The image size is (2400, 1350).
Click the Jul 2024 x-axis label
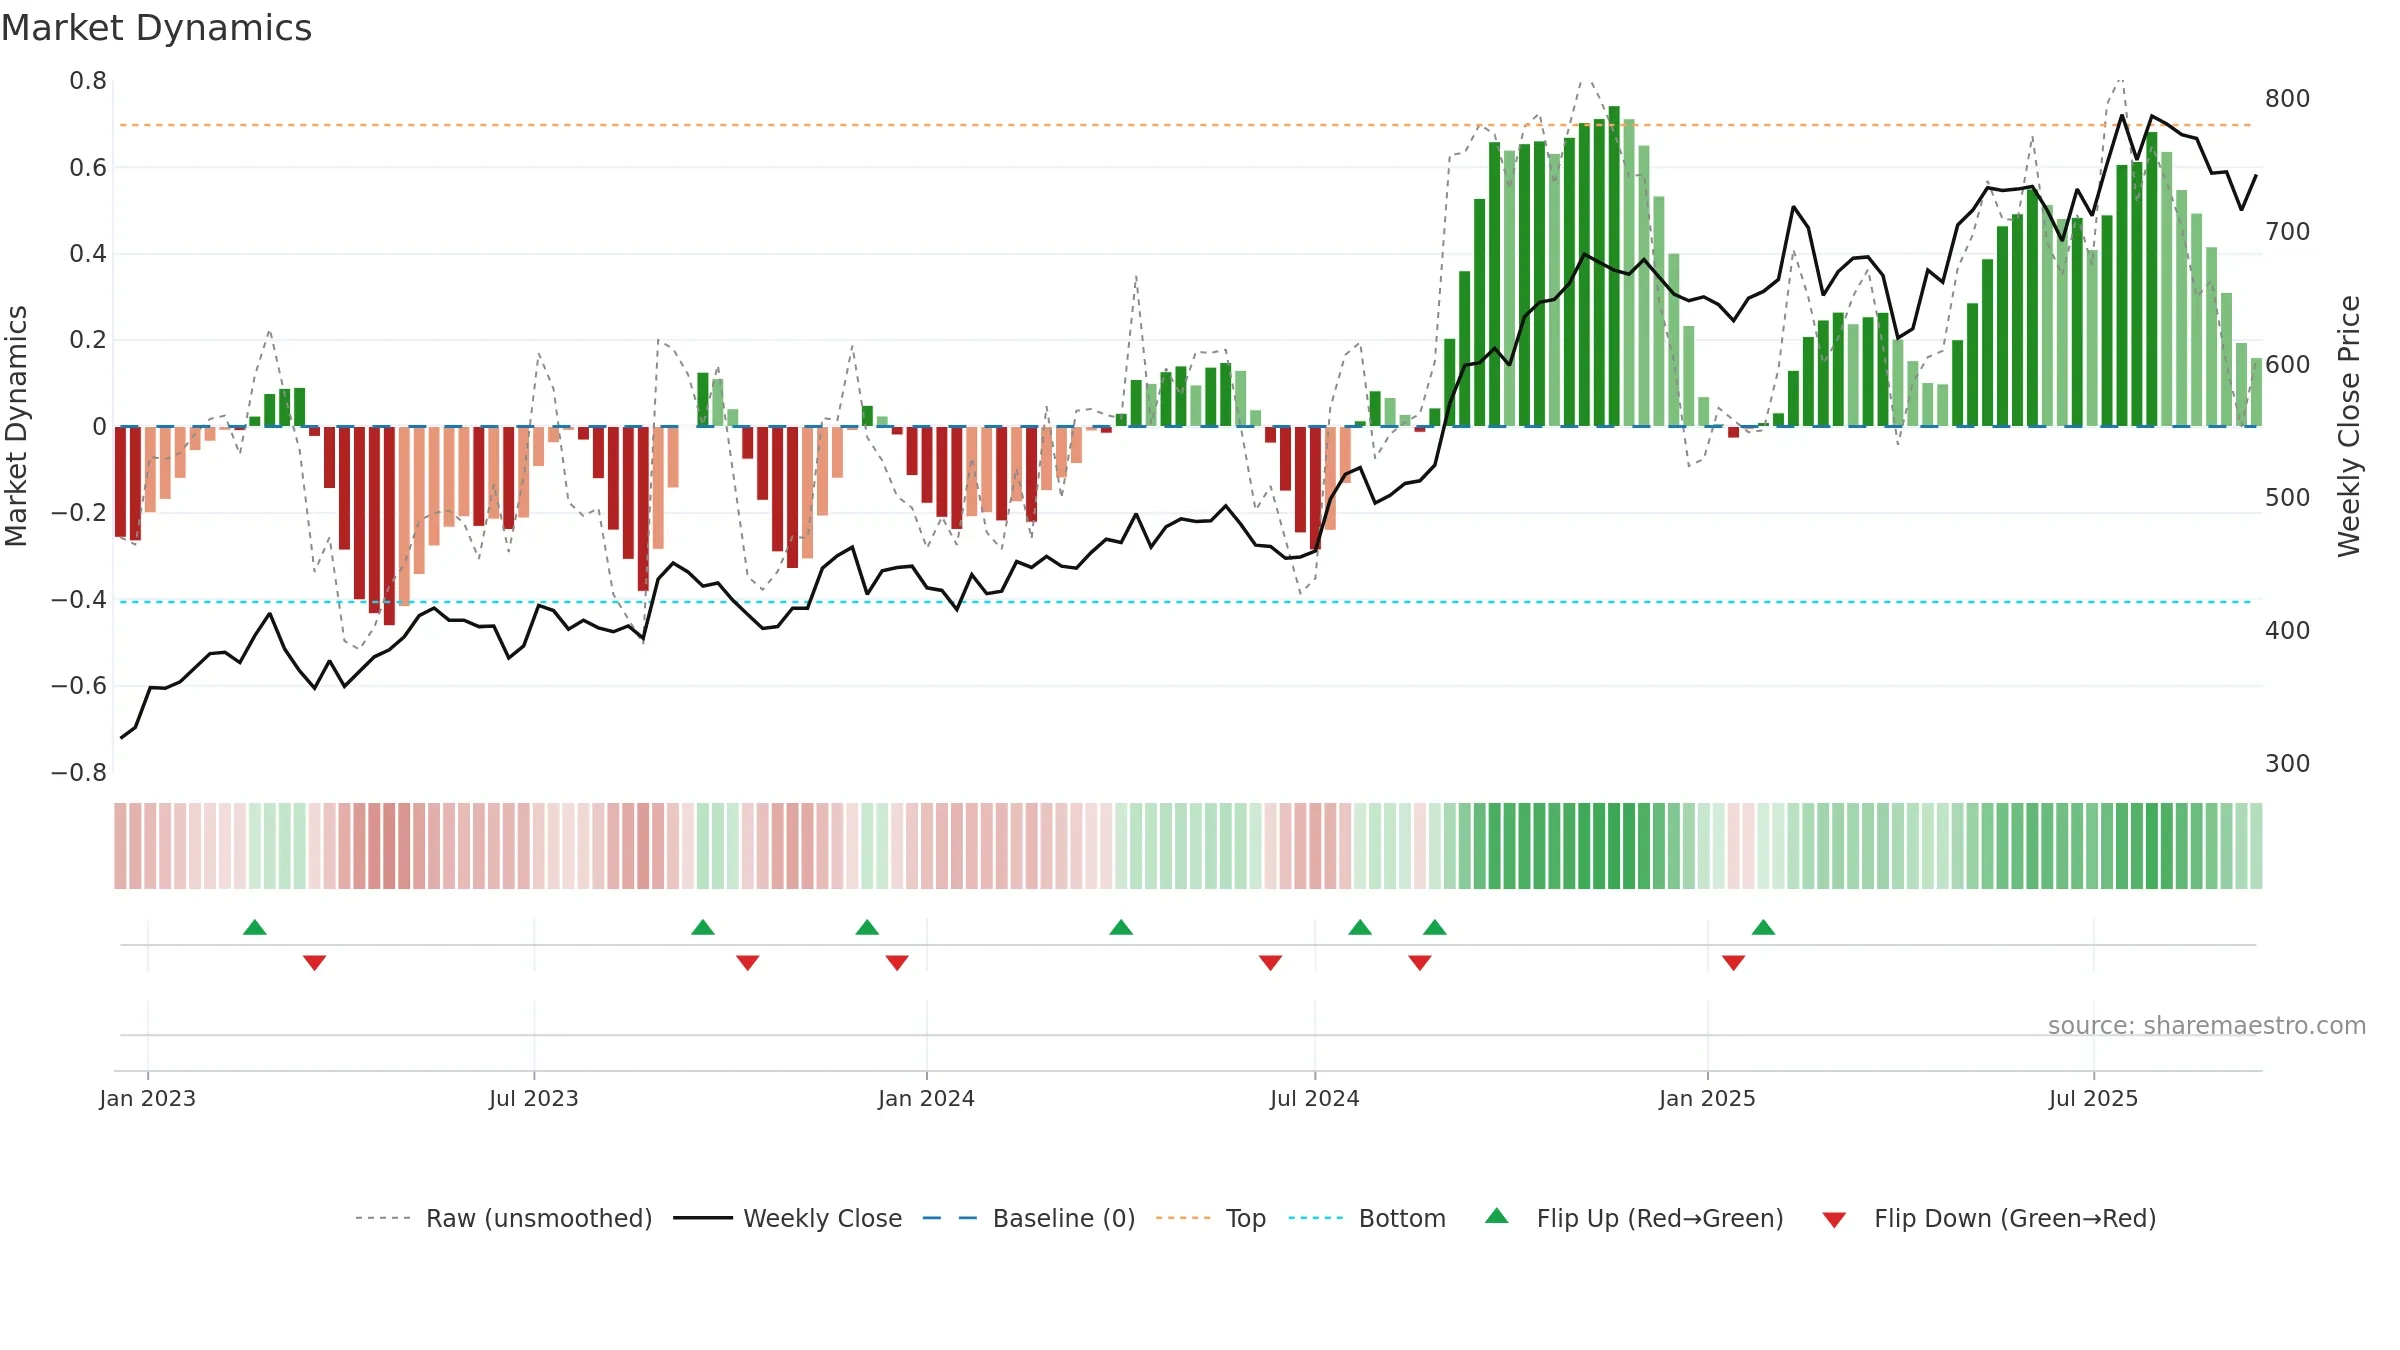pos(1315,1099)
